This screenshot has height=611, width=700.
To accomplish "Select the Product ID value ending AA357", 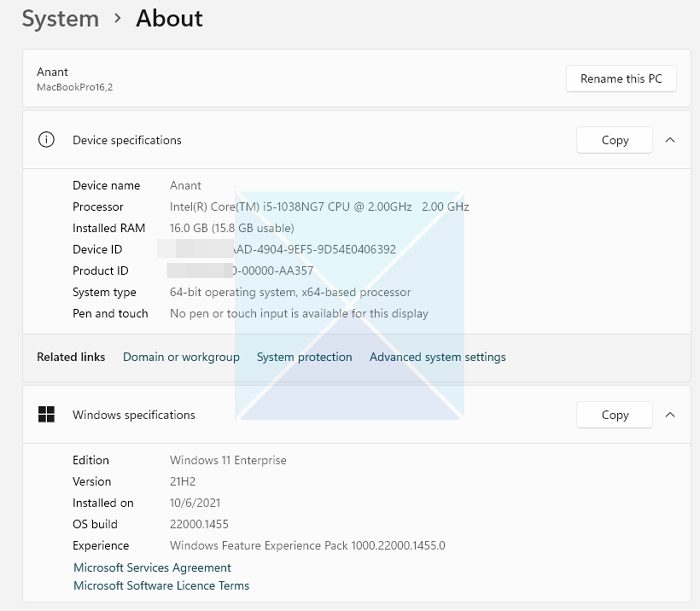I will [272, 271].
